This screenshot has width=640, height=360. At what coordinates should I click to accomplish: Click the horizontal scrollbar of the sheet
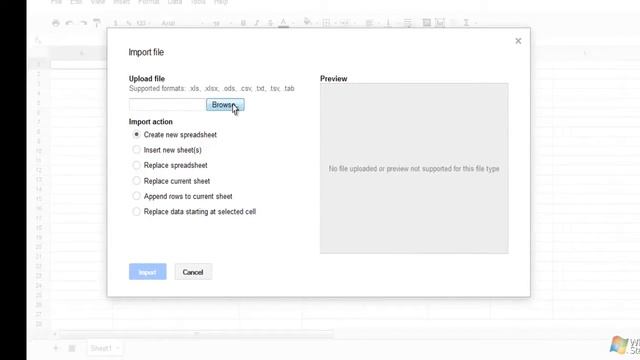pos(196,334)
